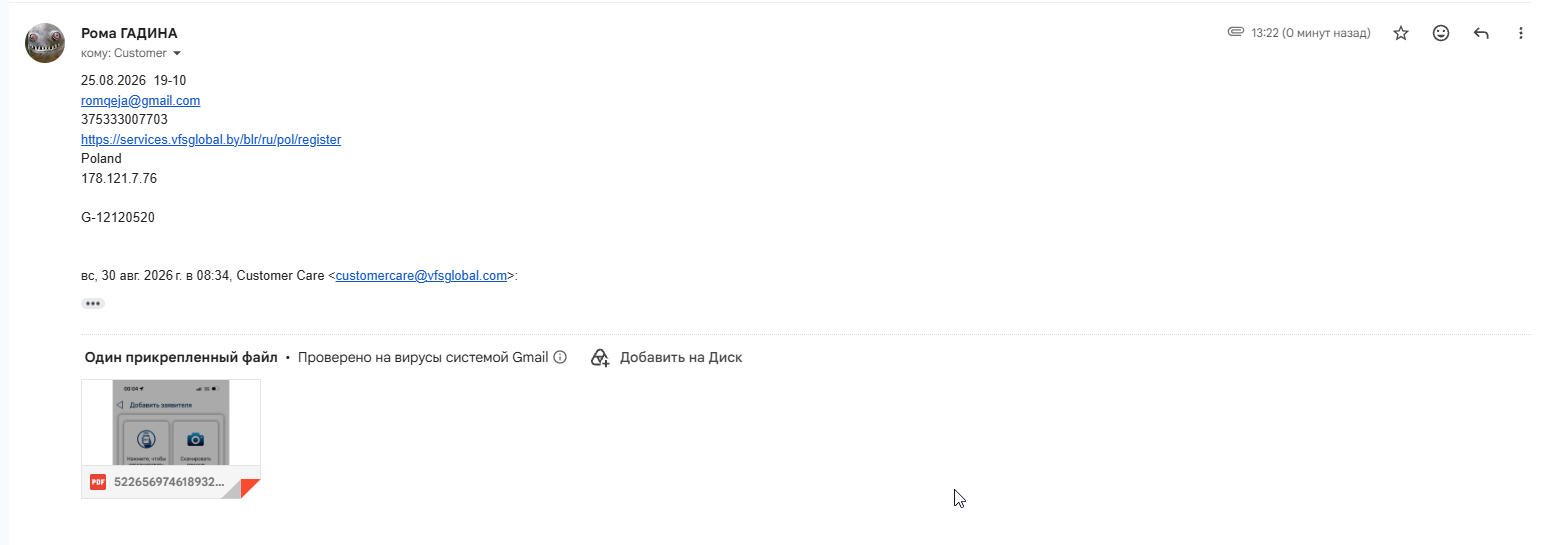Viewport: 1550px width, 545px height.
Task: Star this email message
Action: [1401, 33]
